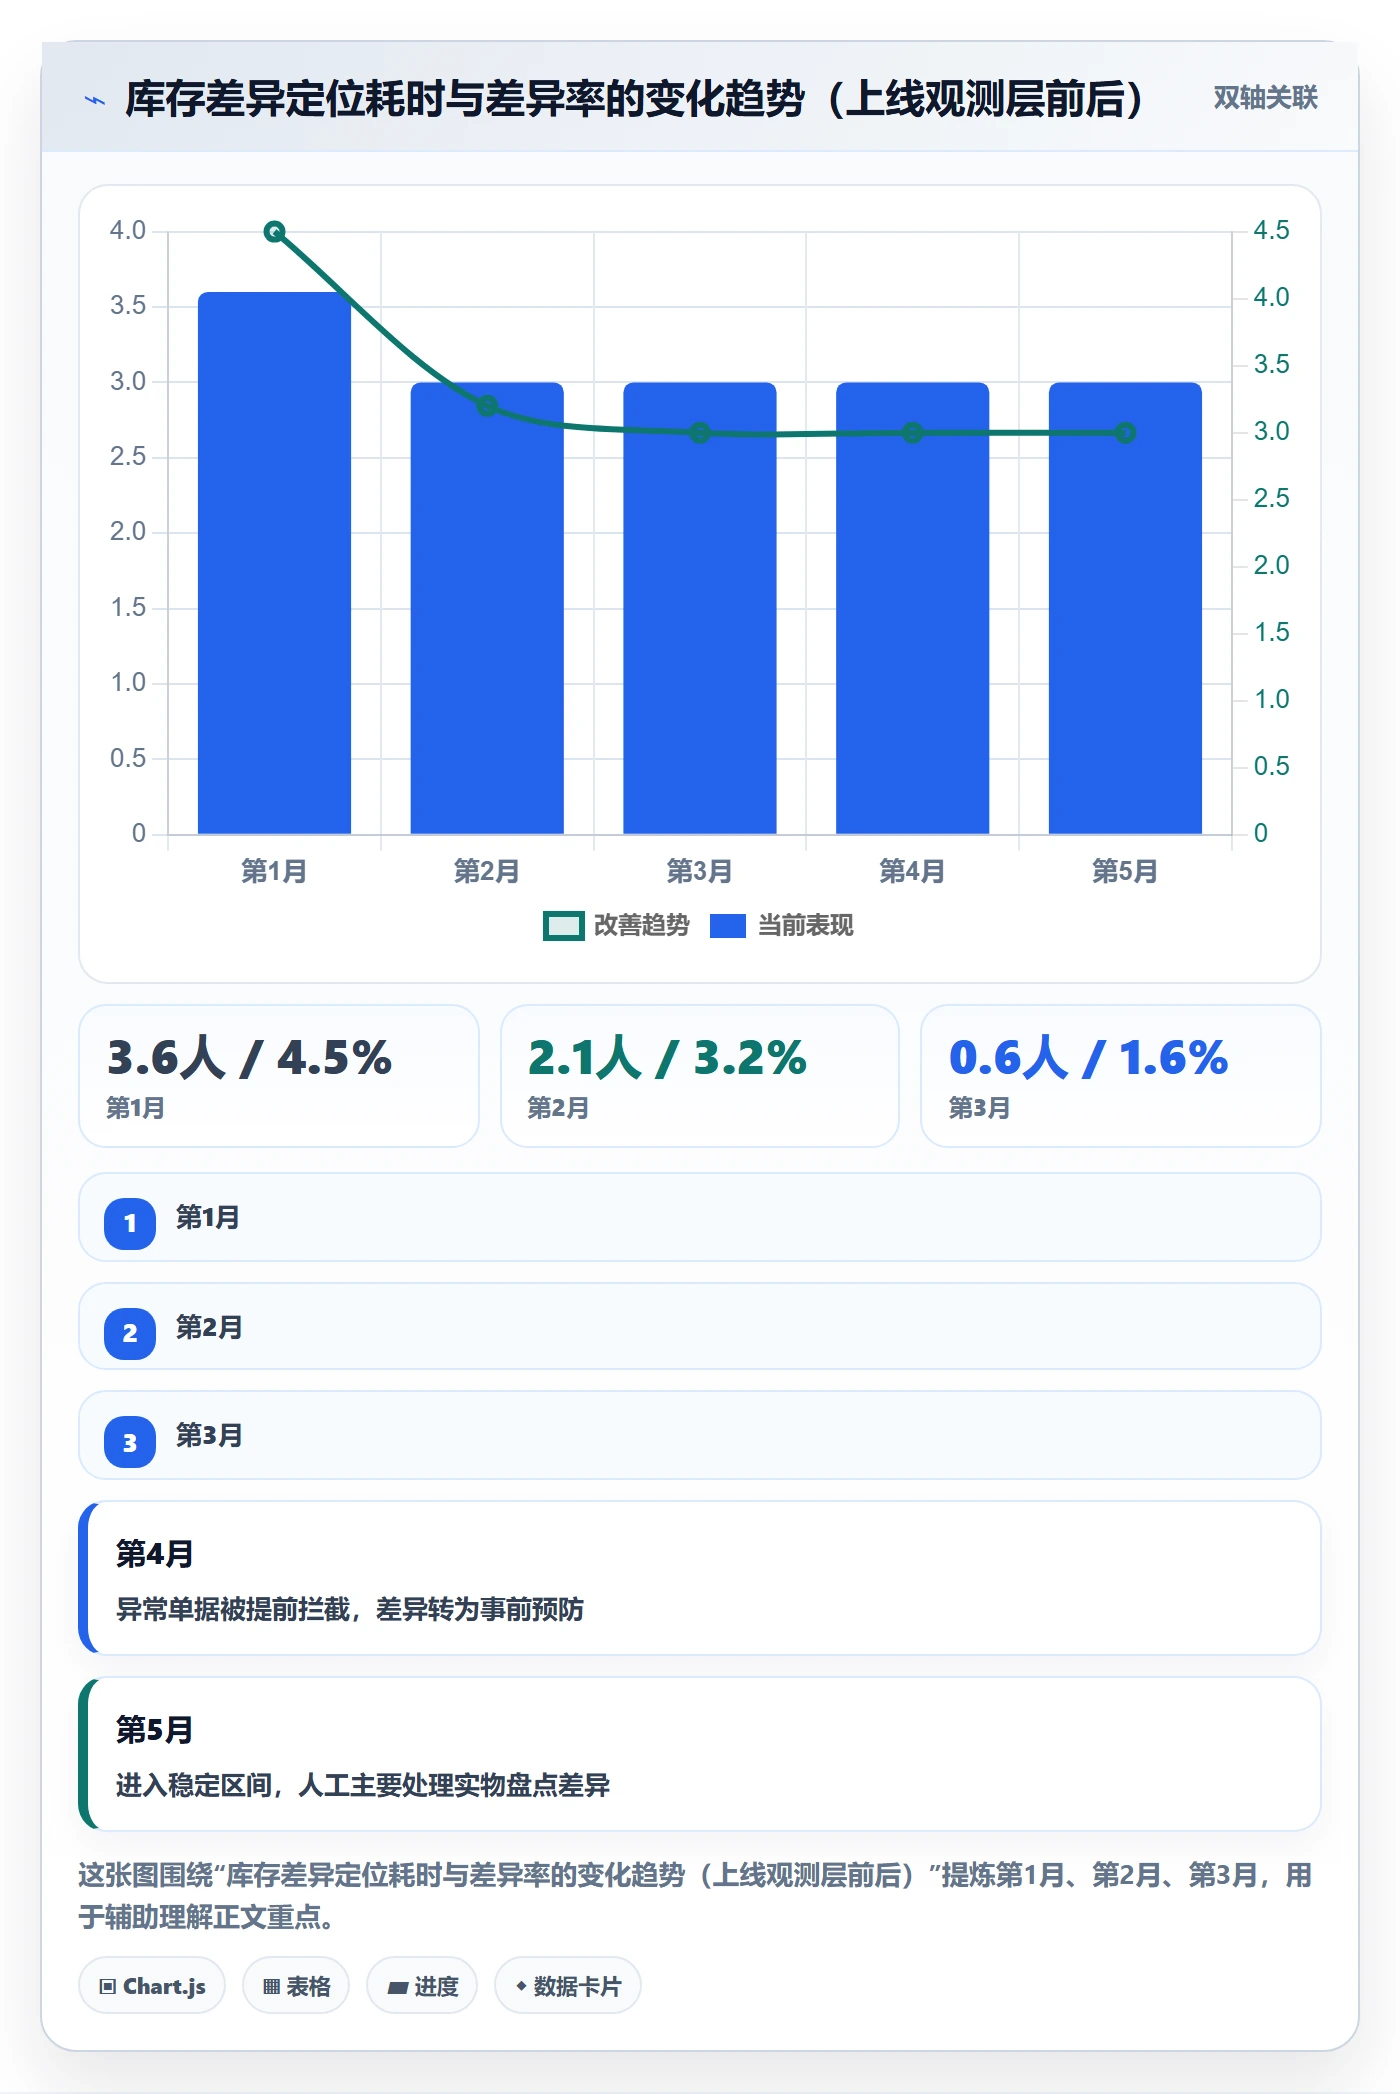Screen dimensions: 1400x2094
Task: Click the 进度 tag chip
Action: point(422,1986)
